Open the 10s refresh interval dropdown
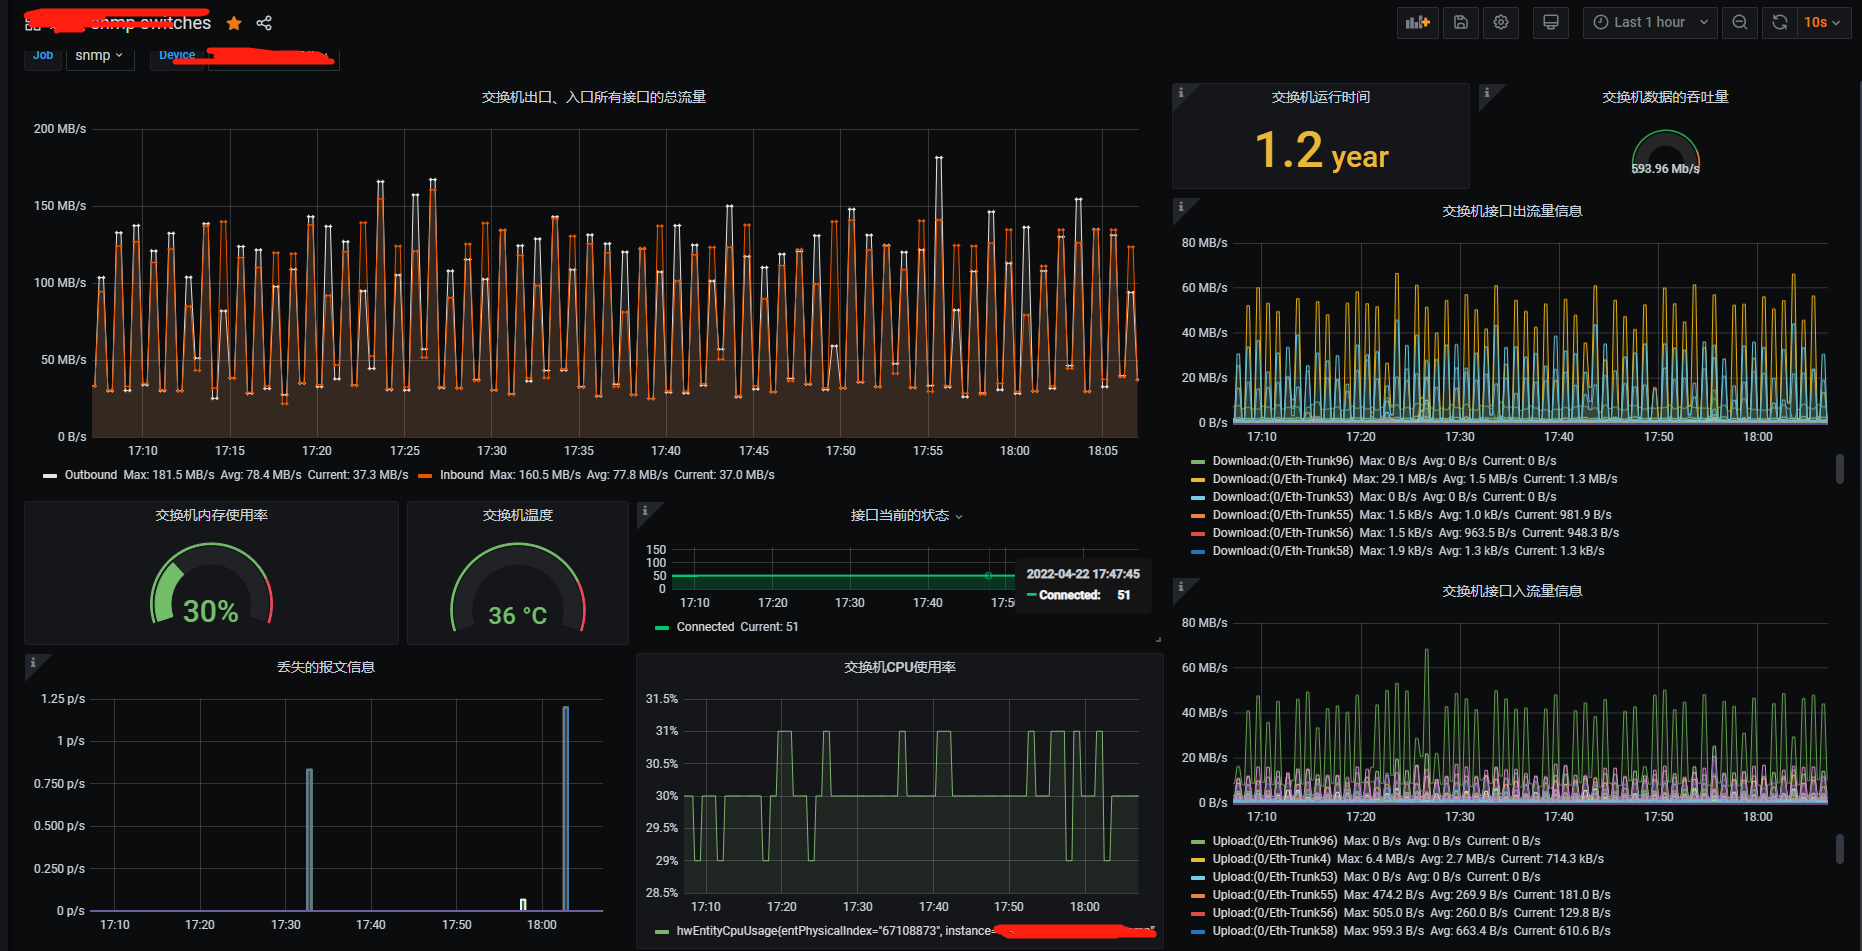This screenshot has height=951, width=1862. point(1823,22)
